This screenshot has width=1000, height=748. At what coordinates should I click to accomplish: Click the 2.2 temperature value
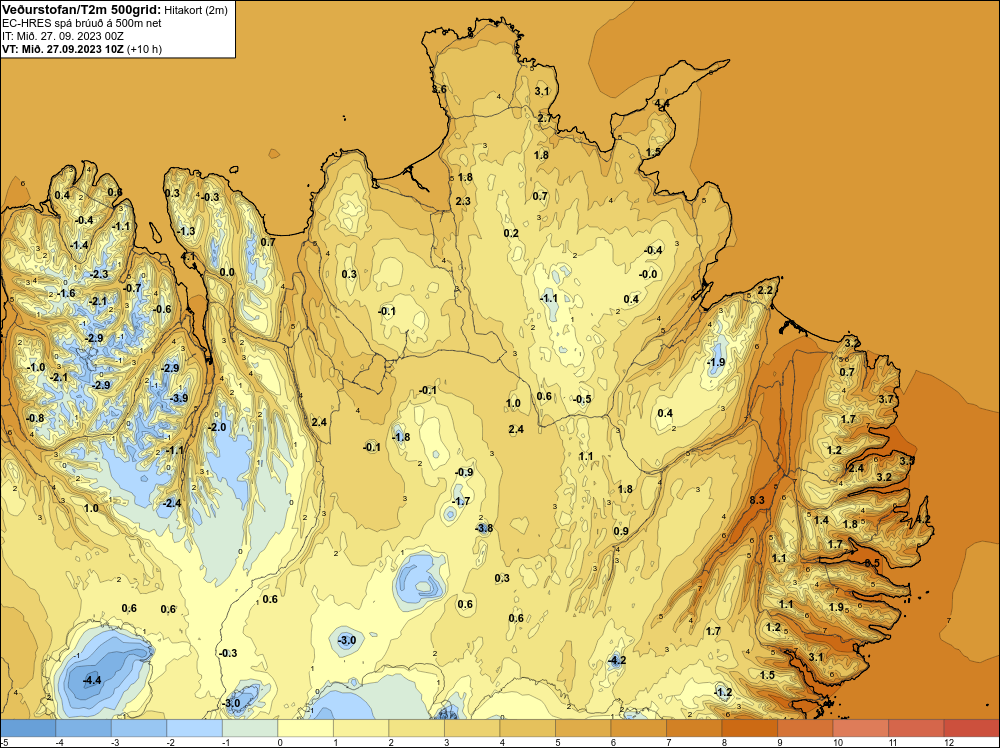pyautogui.click(x=765, y=290)
